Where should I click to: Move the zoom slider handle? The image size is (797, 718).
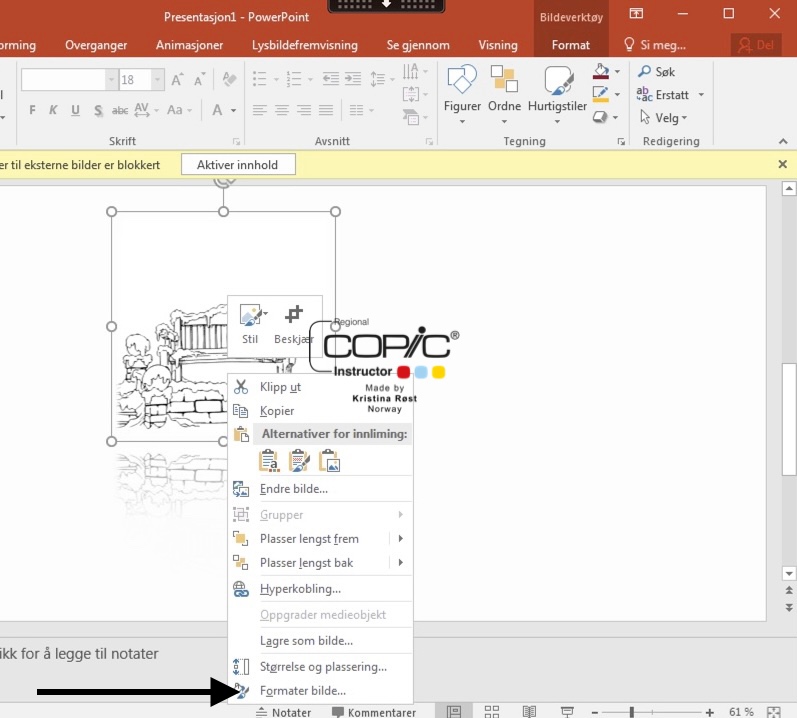pos(632,712)
